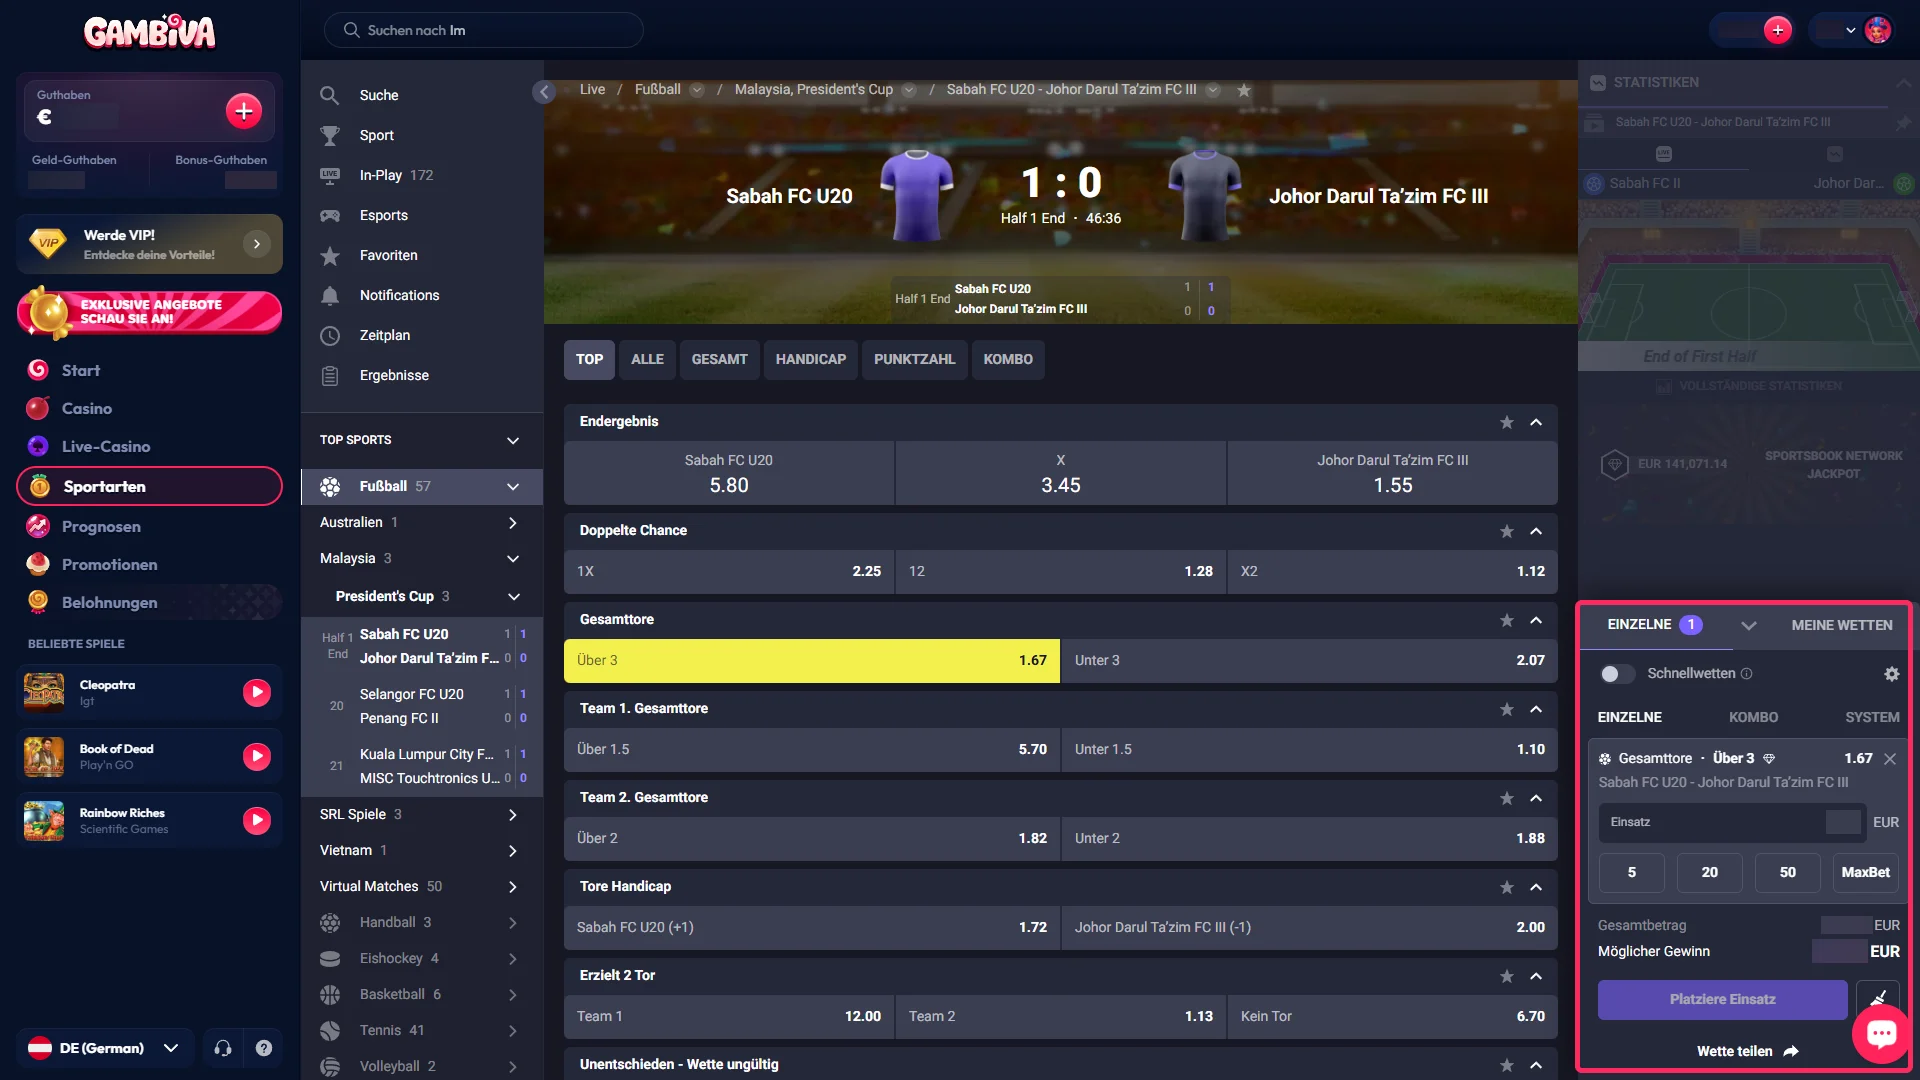Select draw X odds 3.45

pyautogui.click(x=1061, y=473)
